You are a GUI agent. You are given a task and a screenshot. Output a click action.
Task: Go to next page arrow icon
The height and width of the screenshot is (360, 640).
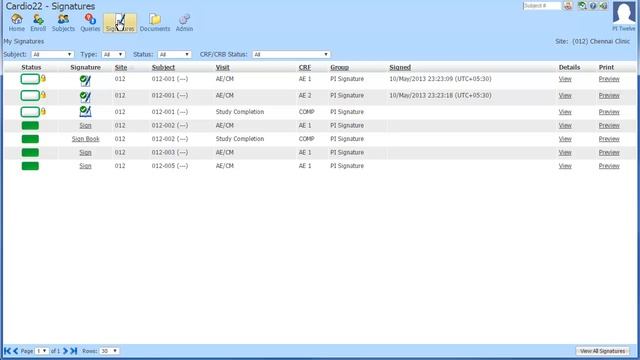pyautogui.click(x=65, y=351)
